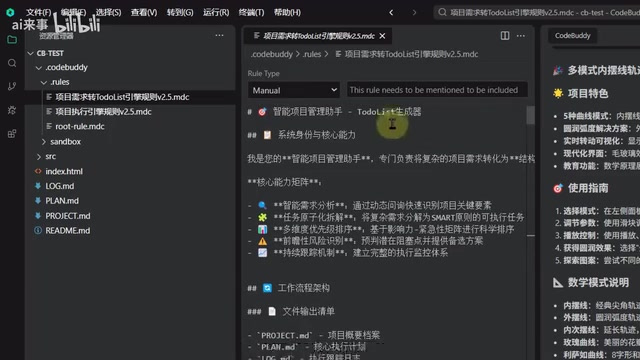The image size is (640, 360).
Task: Go back with navigation arrow
Action: [x=391, y=13]
